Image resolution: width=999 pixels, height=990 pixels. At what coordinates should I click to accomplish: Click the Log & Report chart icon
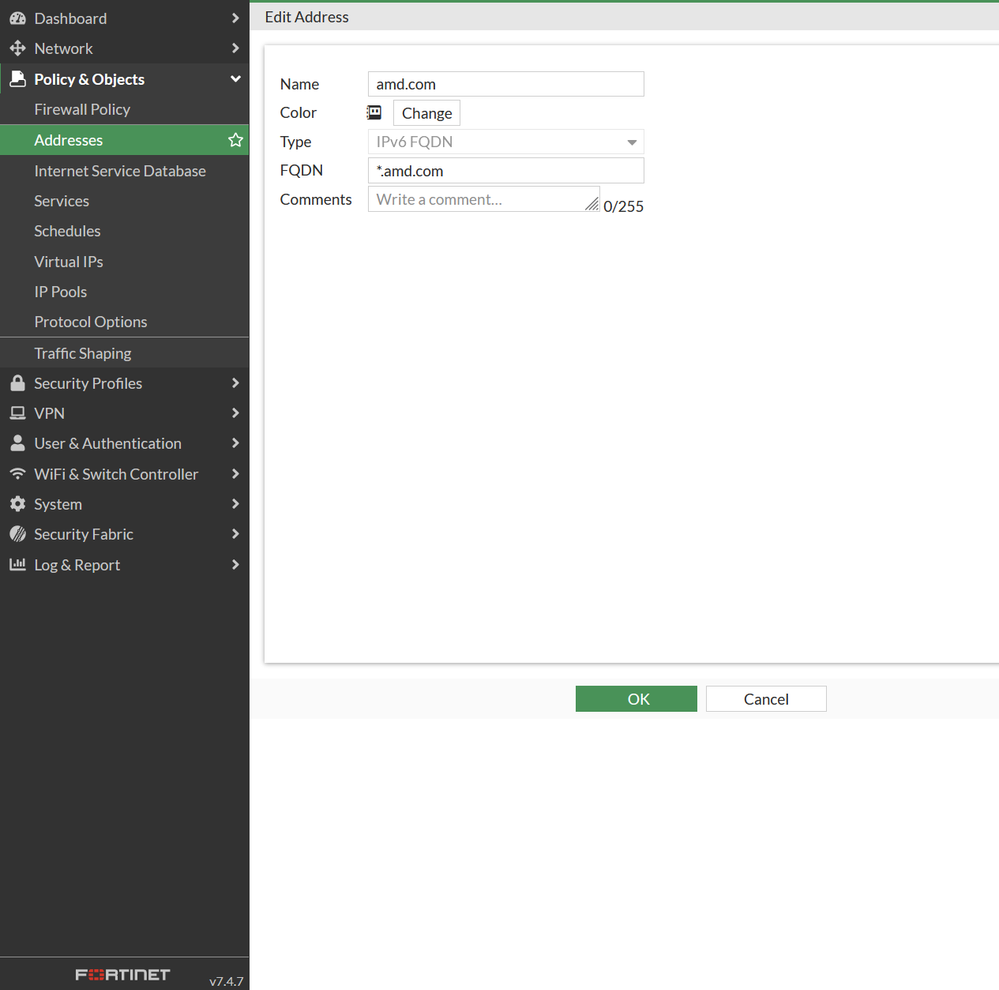click(x=18, y=564)
